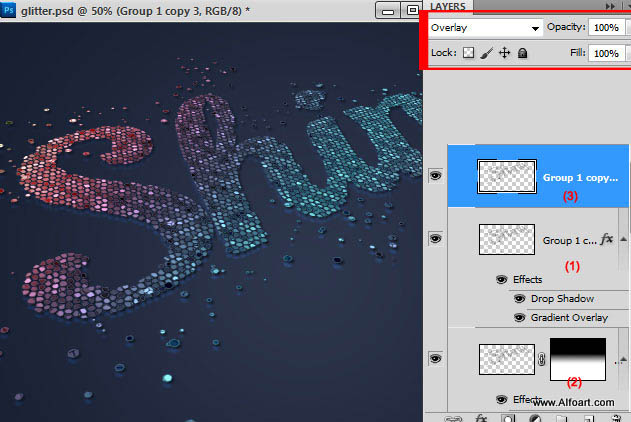Image resolution: width=631 pixels, height=422 pixels.
Task: Click the fx icon on Group 1 c... layer
Action: (606, 239)
